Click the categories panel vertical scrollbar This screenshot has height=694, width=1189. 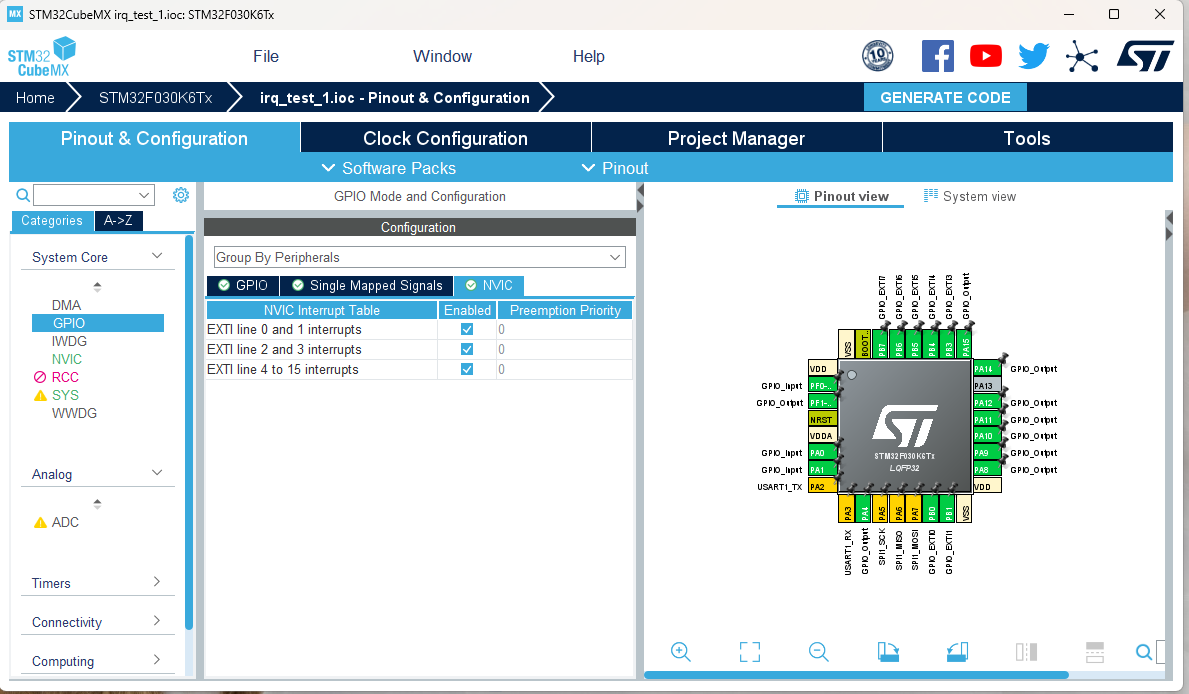pyautogui.click(x=189, y=432)
